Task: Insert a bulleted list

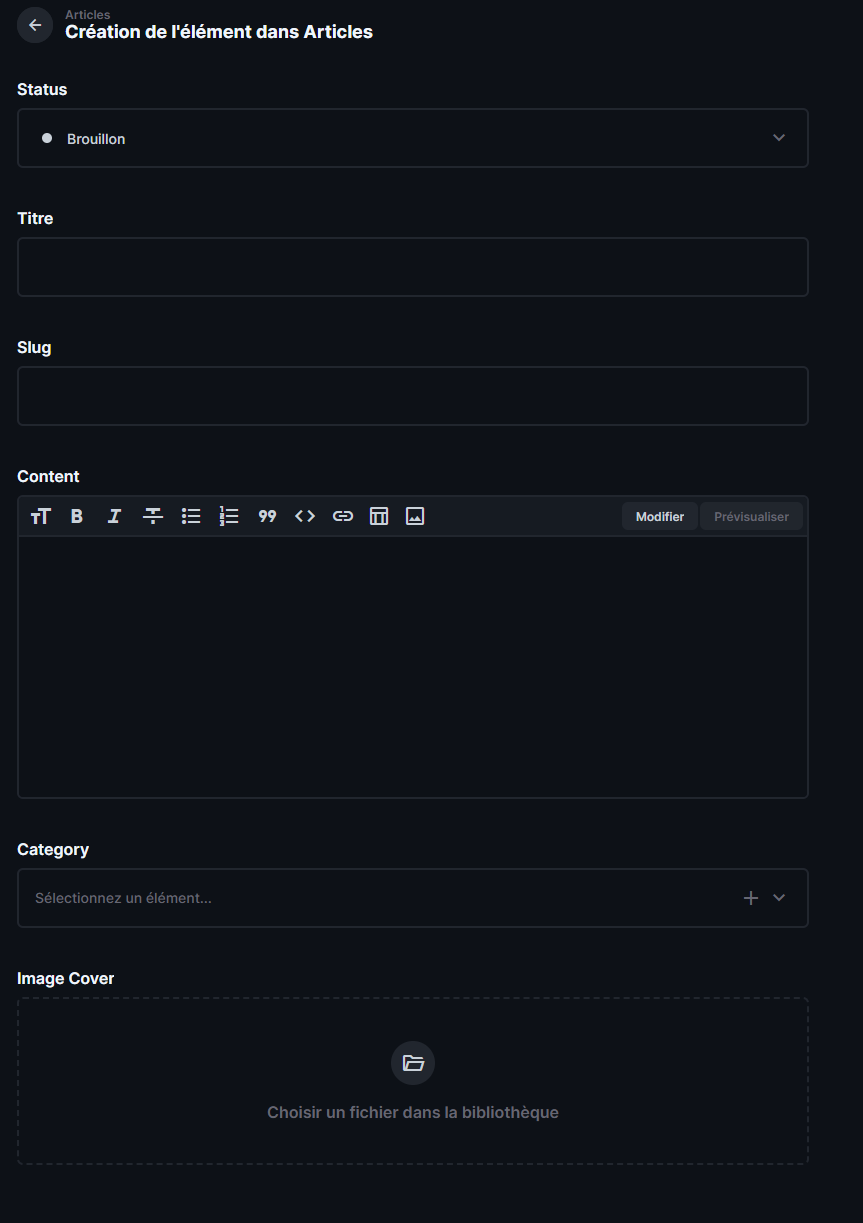Action: 191,516
